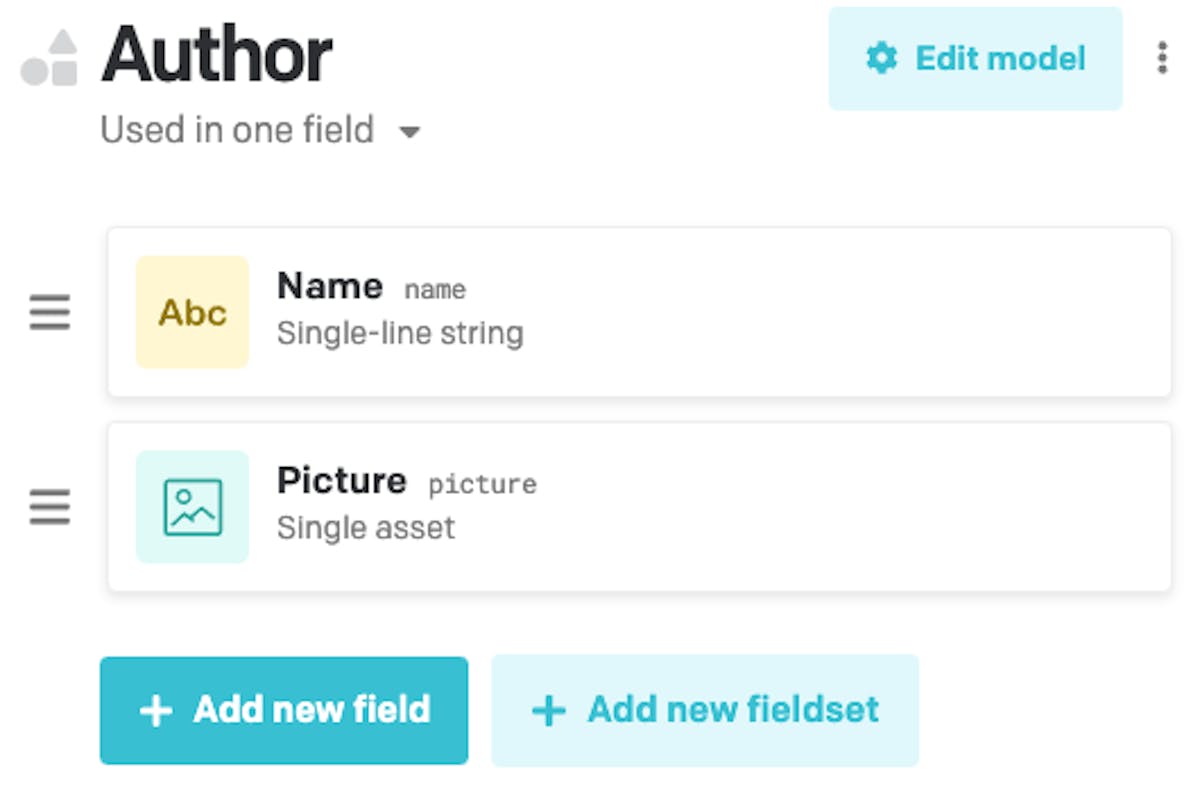This screenshot has width=1200, height=799.
Task: Click the teal image asset type icon
Action: (192, 506)
